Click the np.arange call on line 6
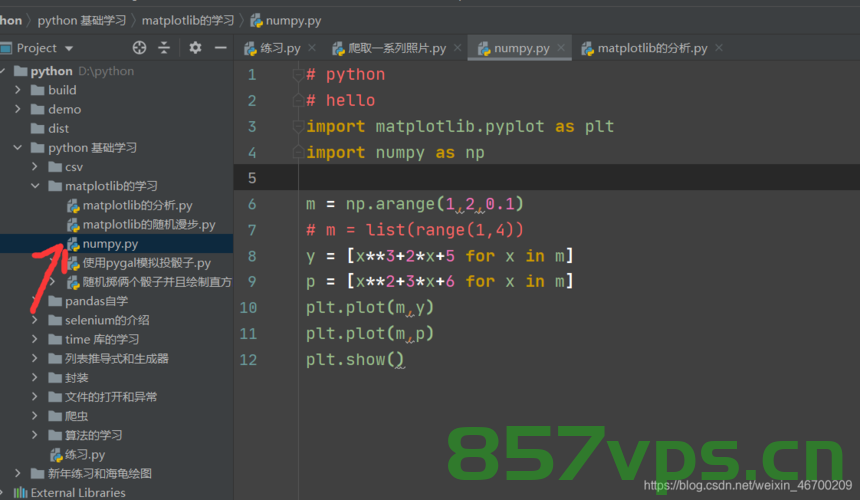The height and width of the screenshot is (500, 860). 434,204
